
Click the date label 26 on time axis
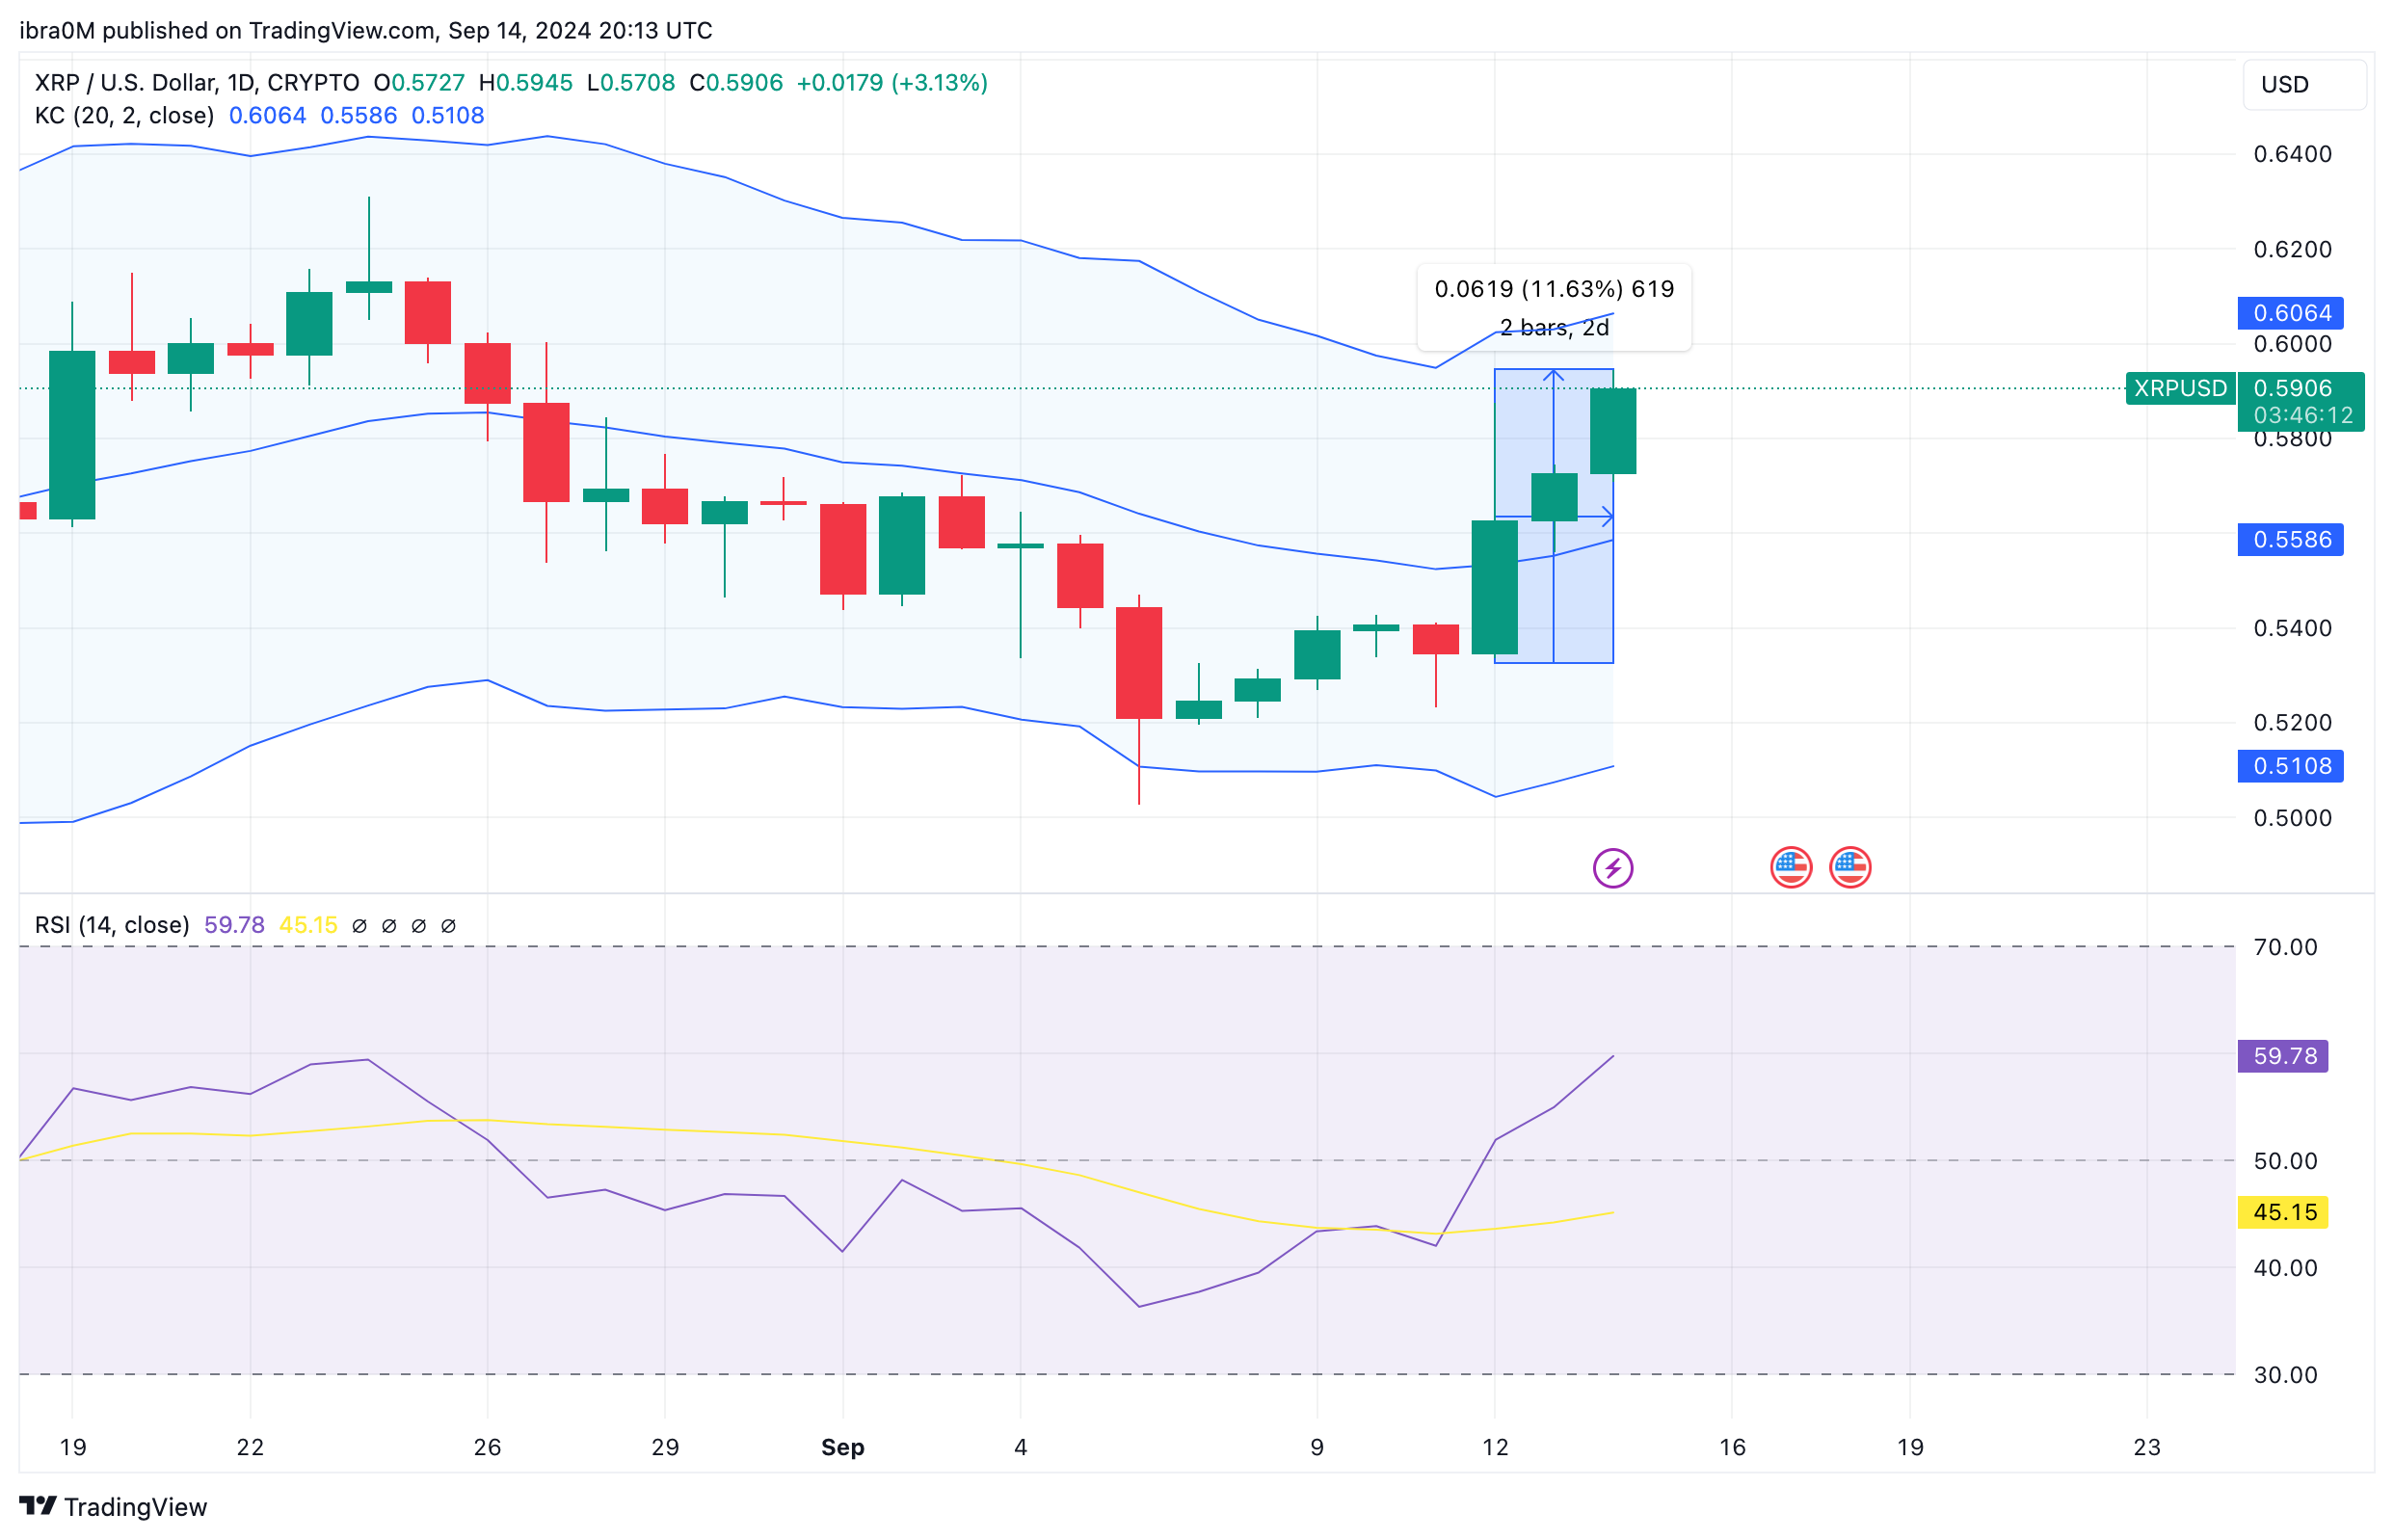487,1446
